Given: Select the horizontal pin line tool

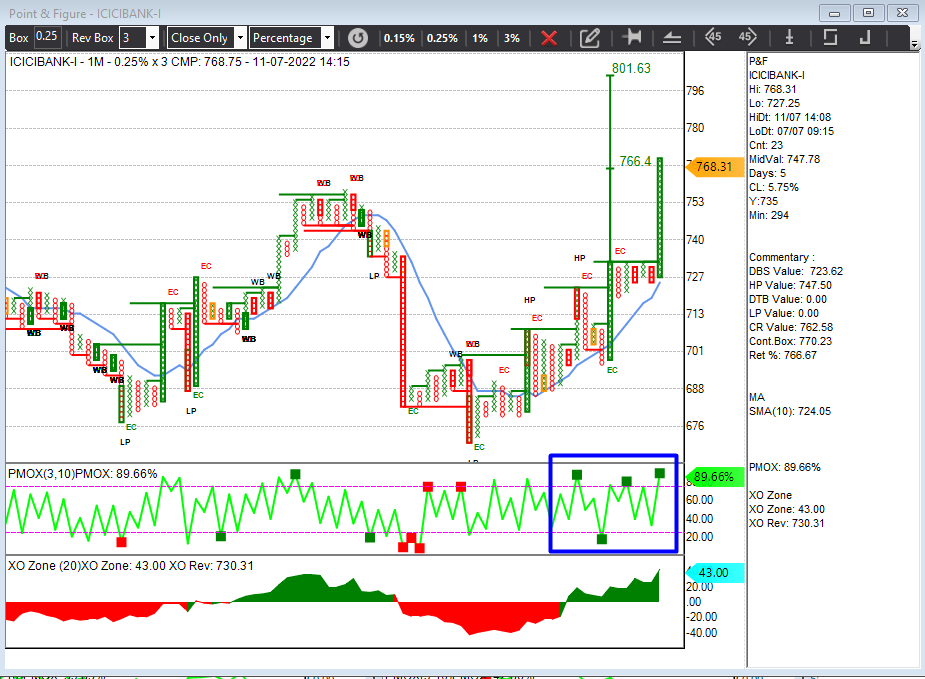Looking at the screenshot, I should click(631, 37).
